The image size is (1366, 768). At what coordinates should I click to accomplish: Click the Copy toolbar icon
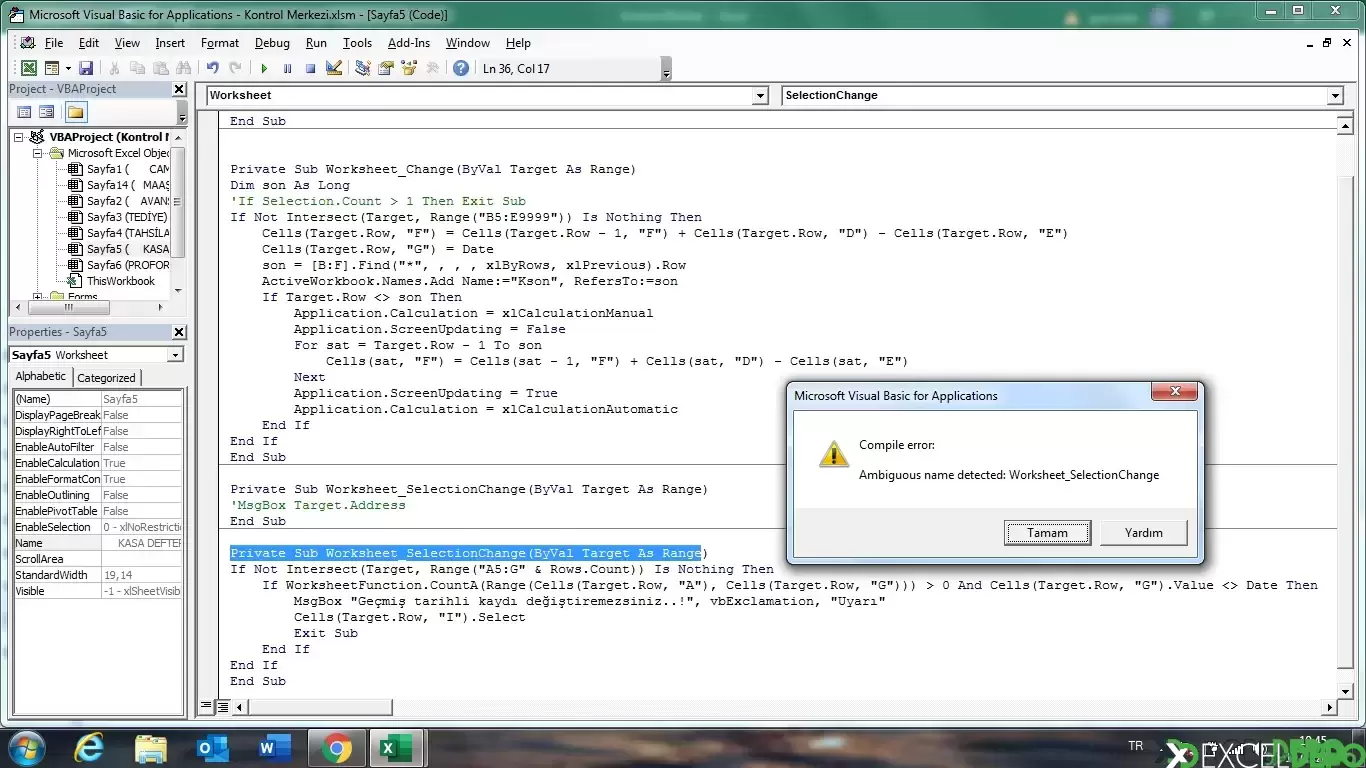pos(137,68)
